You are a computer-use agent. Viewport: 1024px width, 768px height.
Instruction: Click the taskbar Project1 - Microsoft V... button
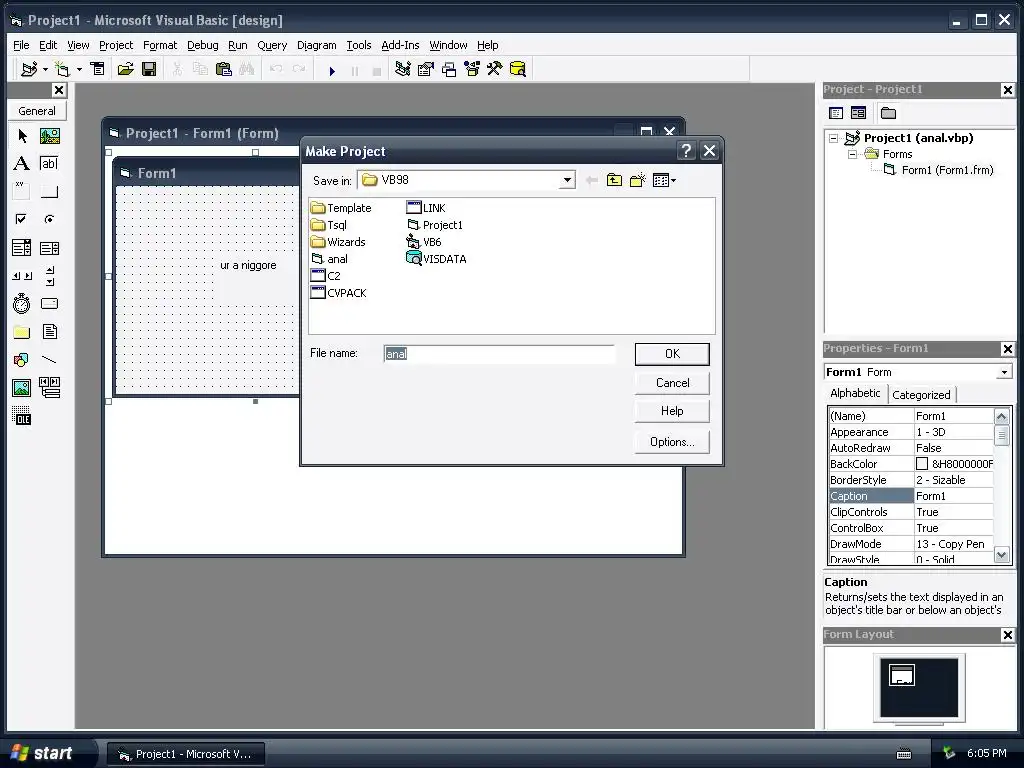pos(186,754)
